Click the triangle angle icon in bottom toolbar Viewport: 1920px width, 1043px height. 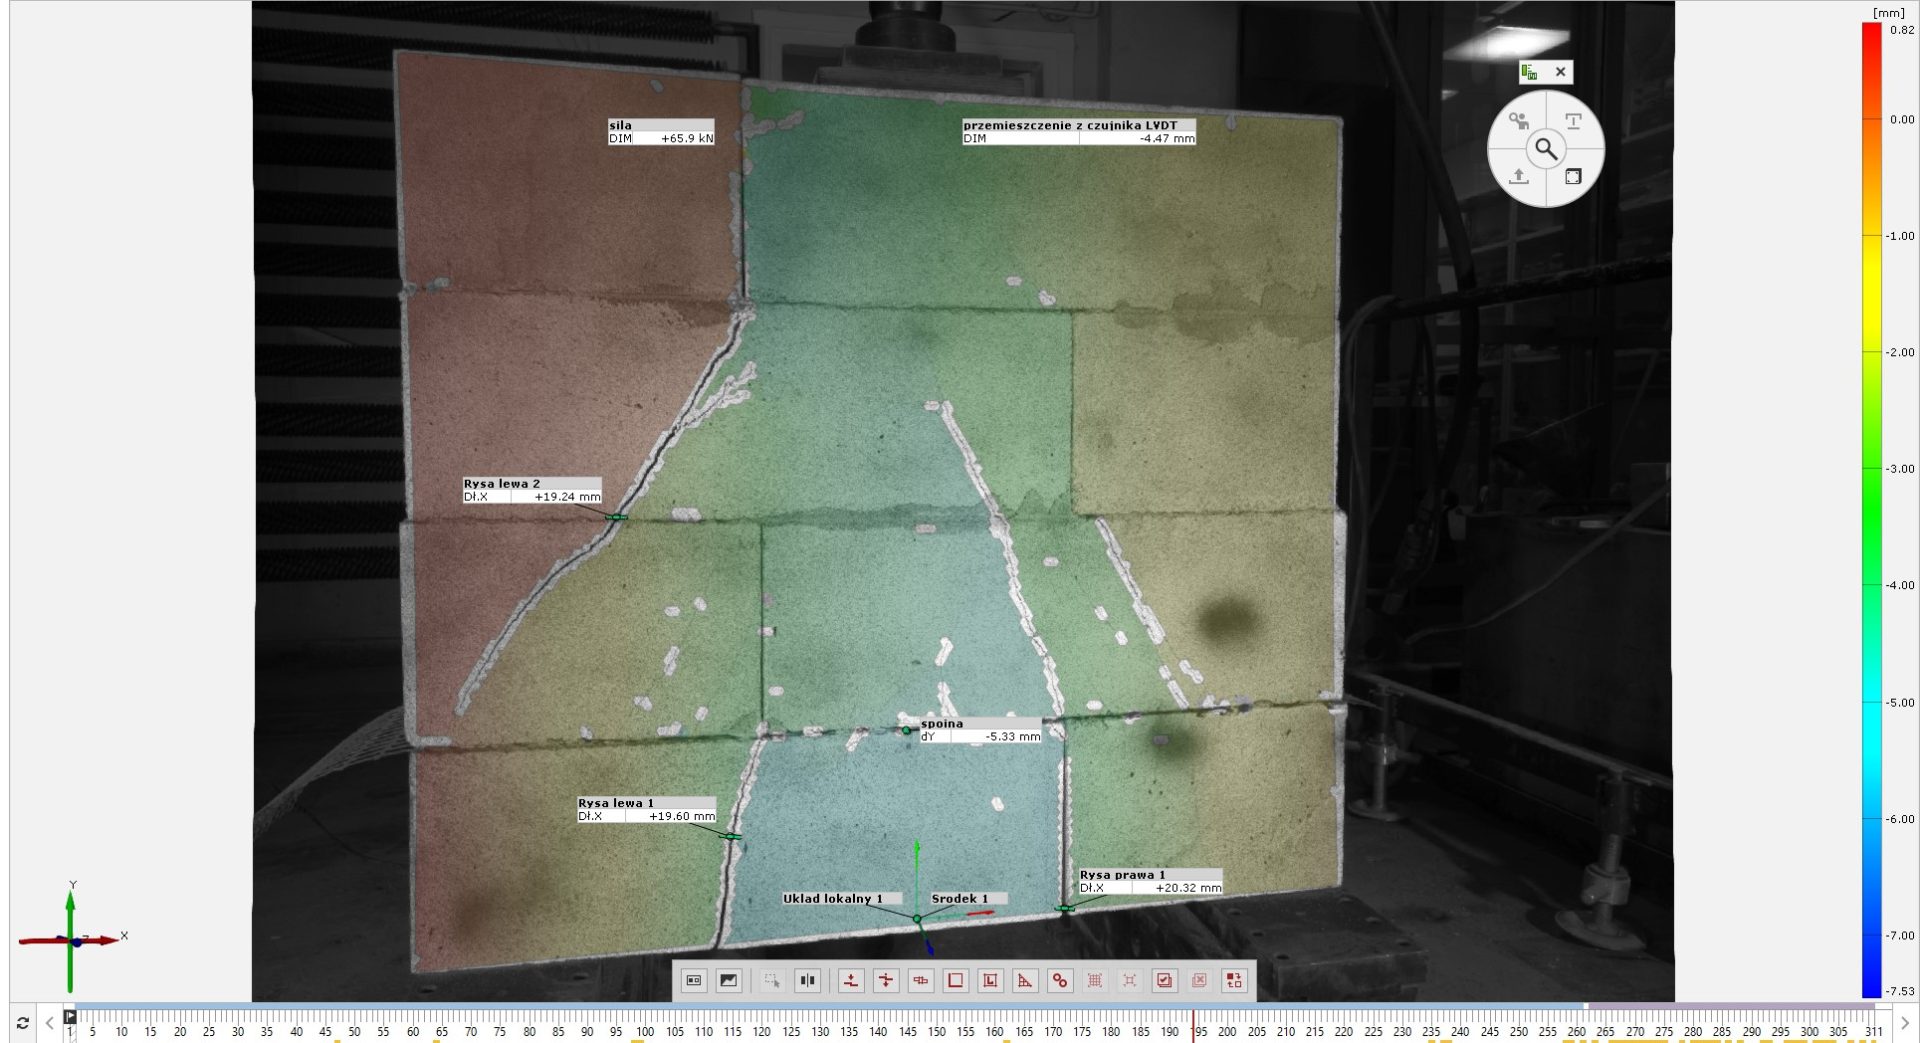click(1024, 981)
